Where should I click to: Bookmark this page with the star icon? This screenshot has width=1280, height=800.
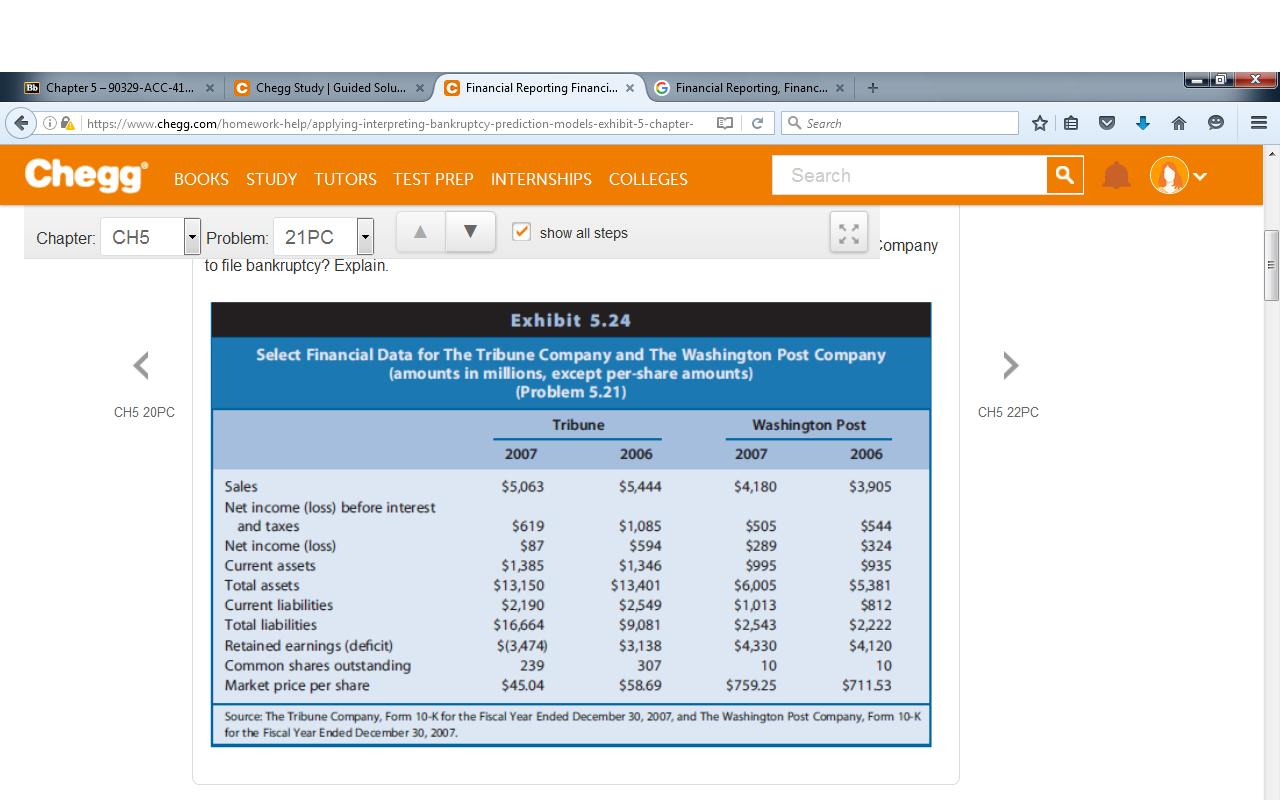[1039, 122]
